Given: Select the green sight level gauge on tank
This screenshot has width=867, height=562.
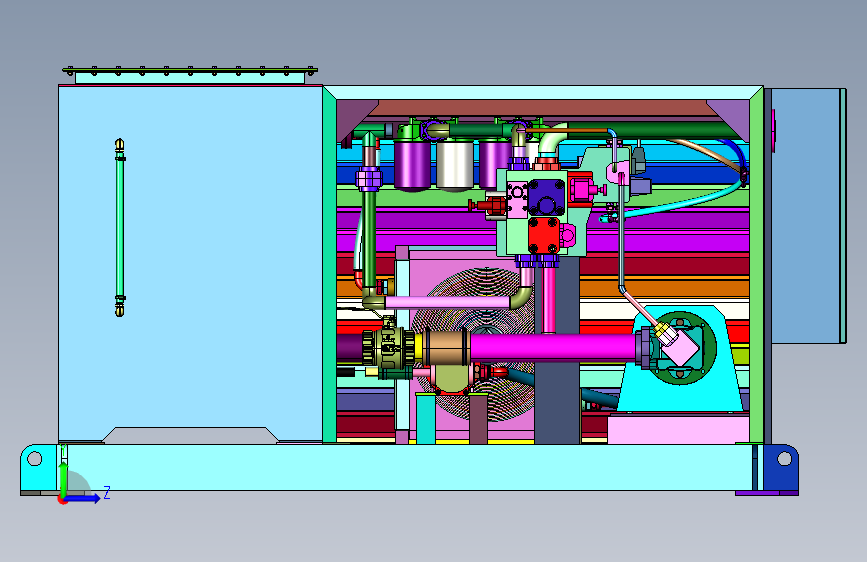Looking at the screenshot, I should pyautogui.click(x=119, y=227).
